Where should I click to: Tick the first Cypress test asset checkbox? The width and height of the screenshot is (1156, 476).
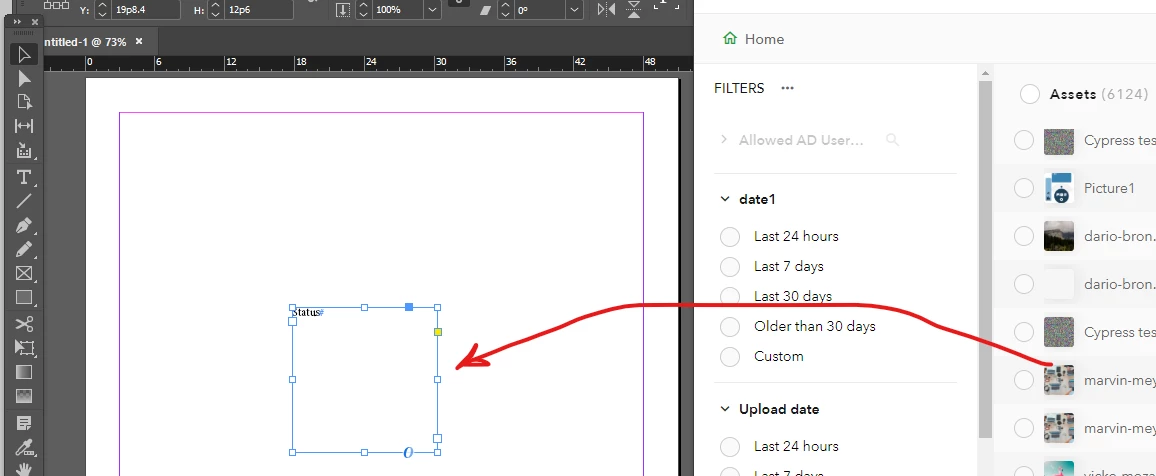pos(1024,140)
